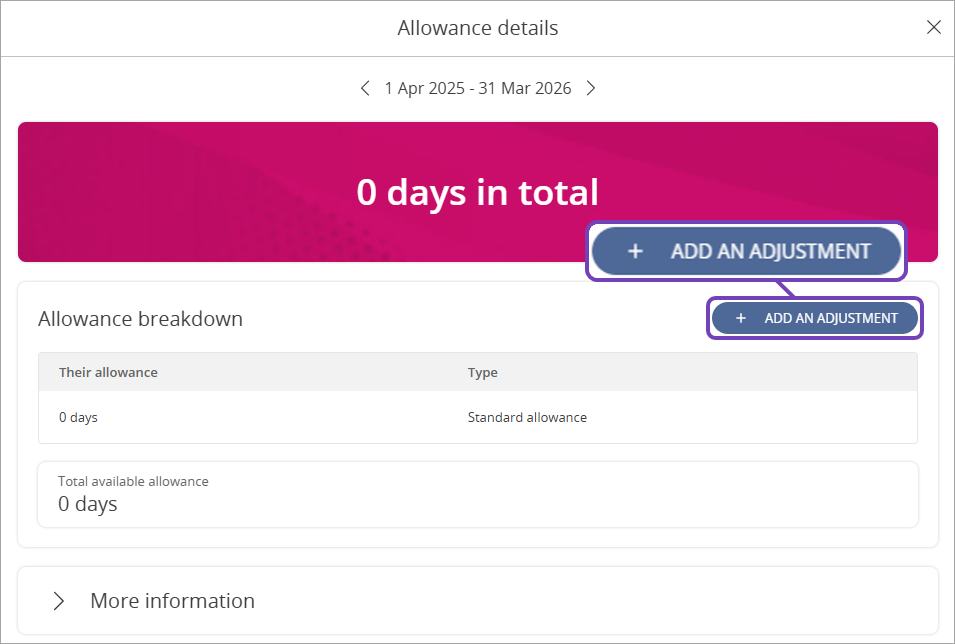
Task: Click the '0 days in total' banner text
Action: pyautogui.click(x=477, y=192)
